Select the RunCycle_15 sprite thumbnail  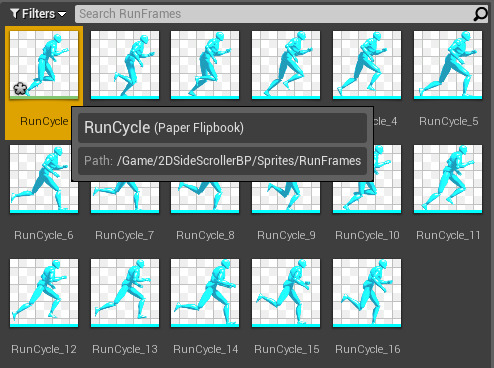tap(286, 293)
